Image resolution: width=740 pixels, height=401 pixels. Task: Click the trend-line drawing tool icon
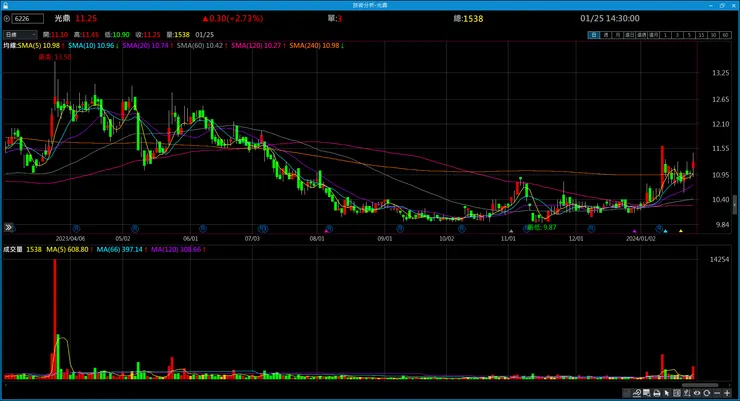637,393
